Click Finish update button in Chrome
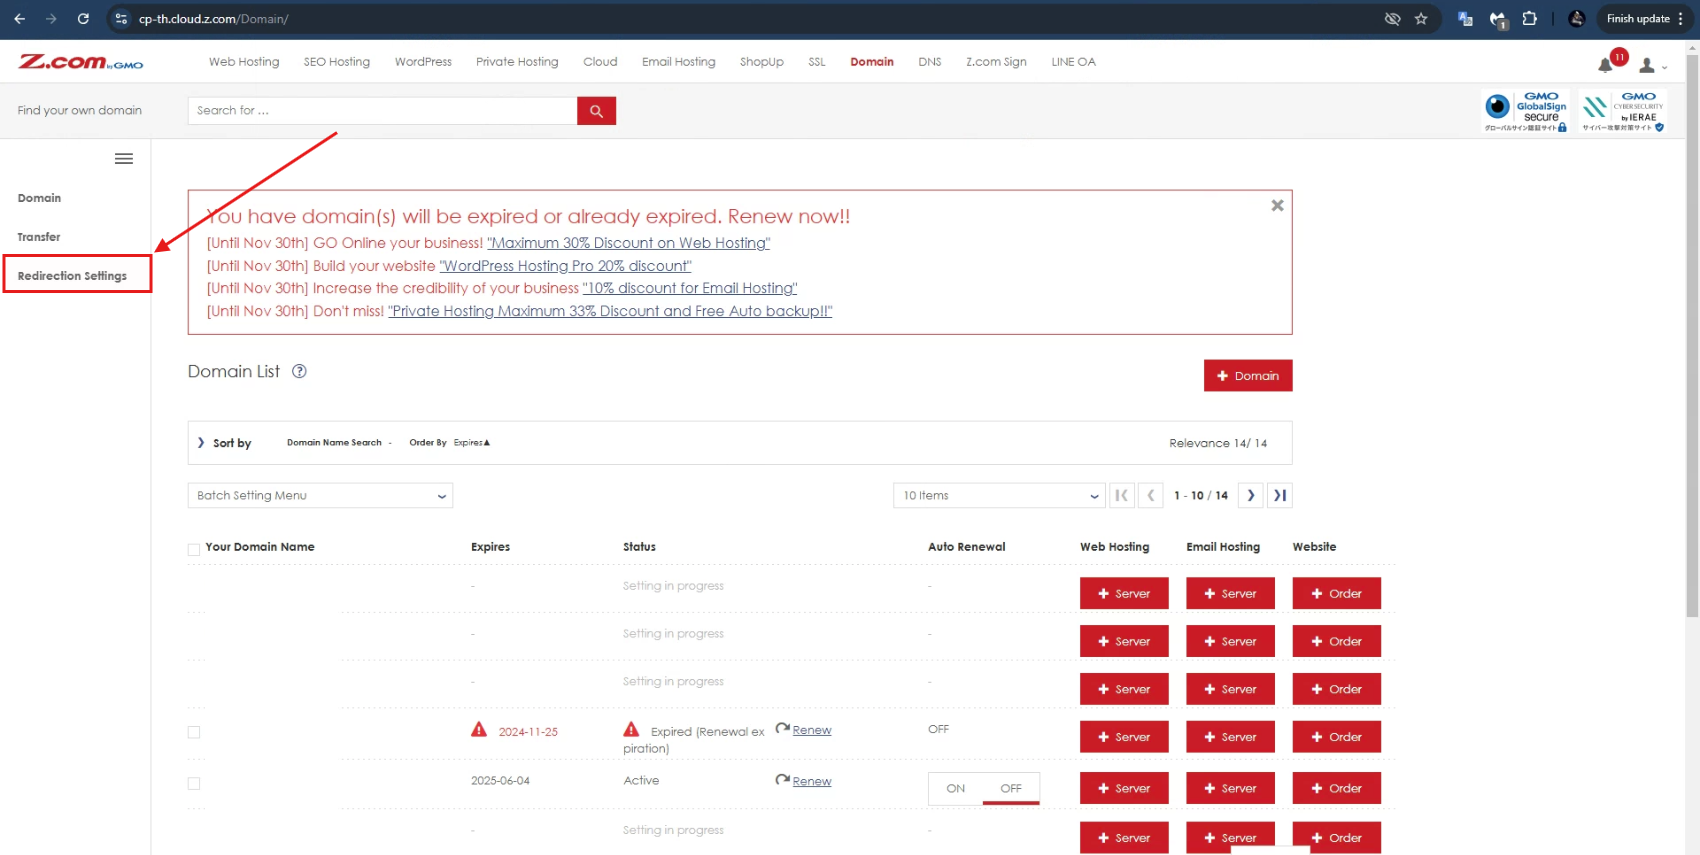The height and width of the screenshot is (855, 1700). (1638, 19)
